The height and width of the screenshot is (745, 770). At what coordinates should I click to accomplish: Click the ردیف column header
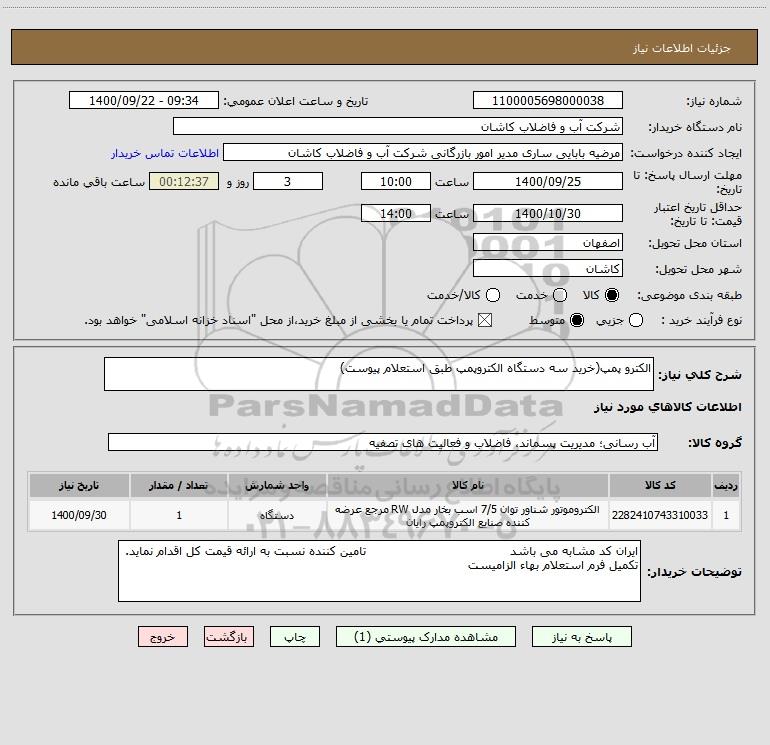726,485
